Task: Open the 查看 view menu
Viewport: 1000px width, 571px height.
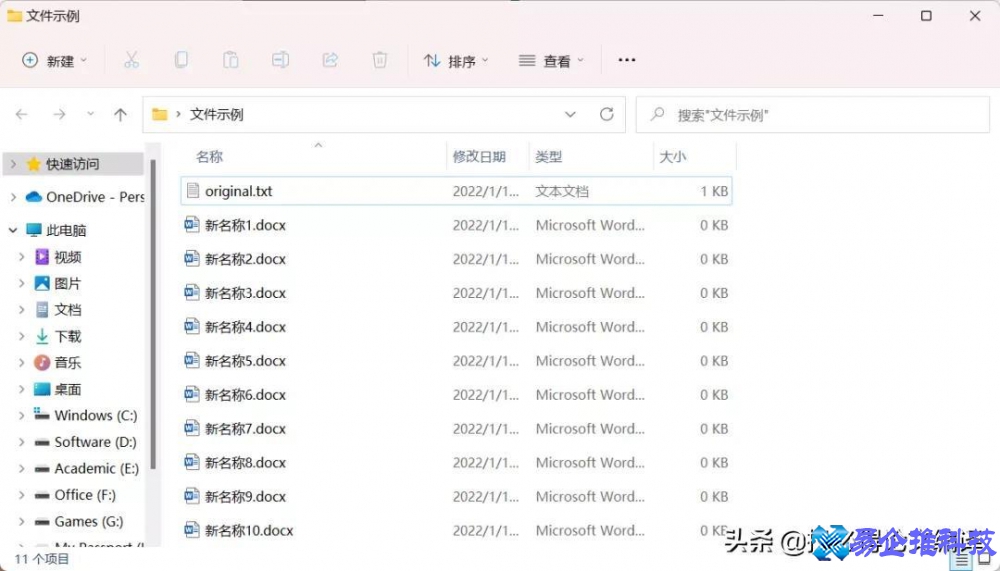Action: [551, 61]
